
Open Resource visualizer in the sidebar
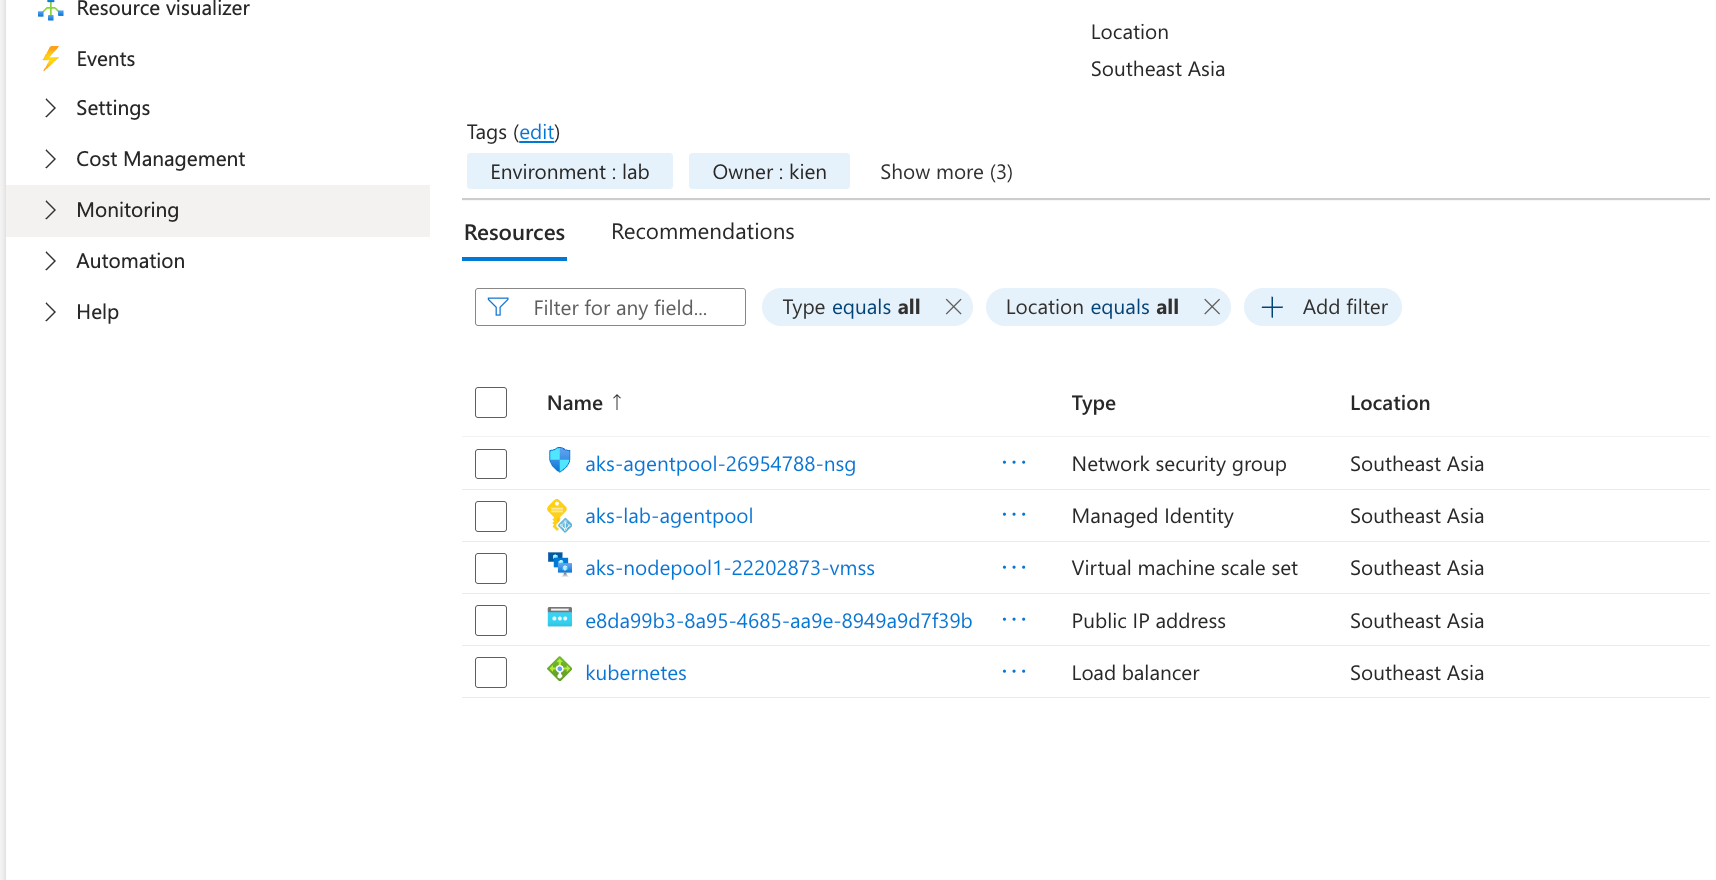[x=163, y=9]
